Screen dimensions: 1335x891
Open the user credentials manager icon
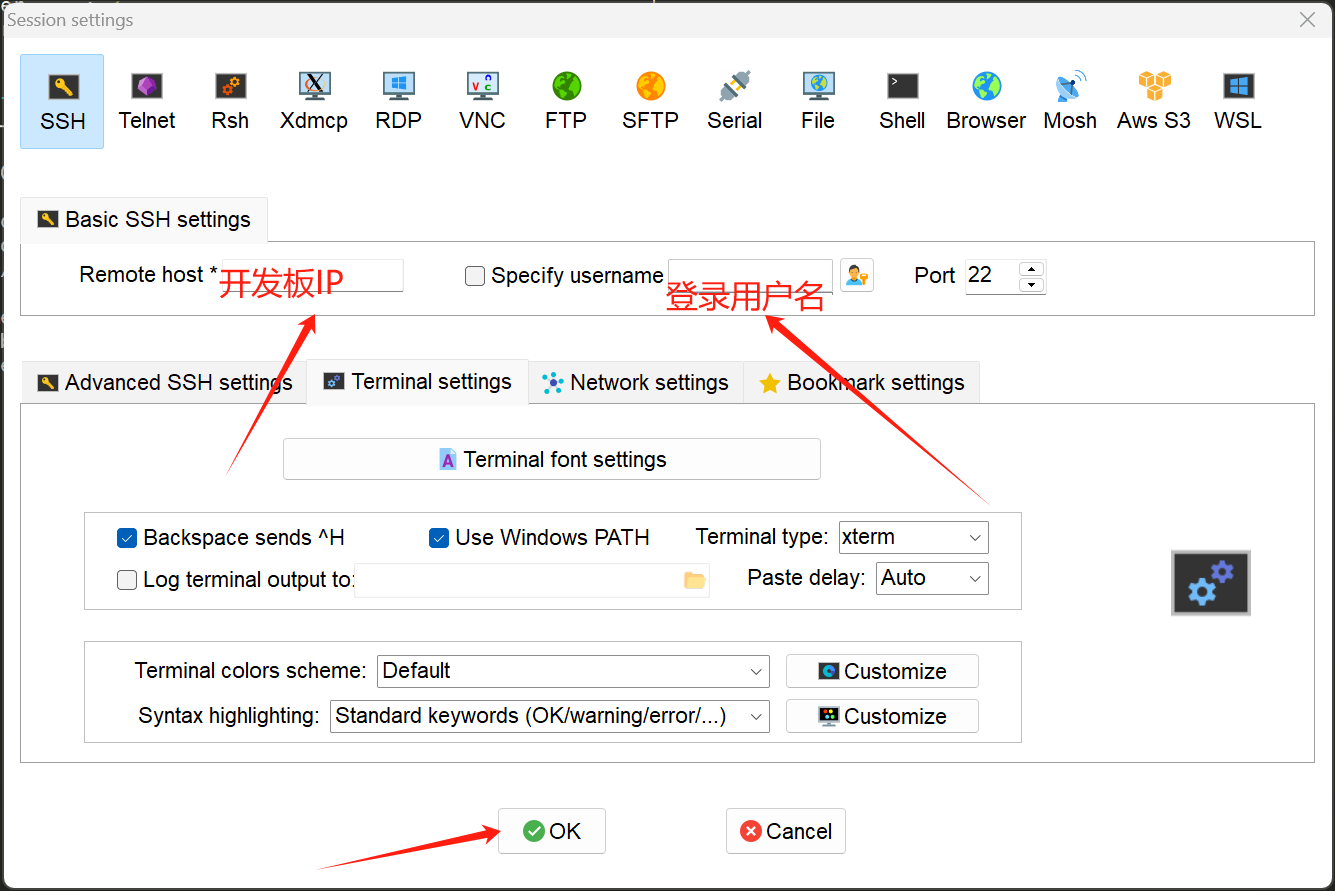[857, 275]
